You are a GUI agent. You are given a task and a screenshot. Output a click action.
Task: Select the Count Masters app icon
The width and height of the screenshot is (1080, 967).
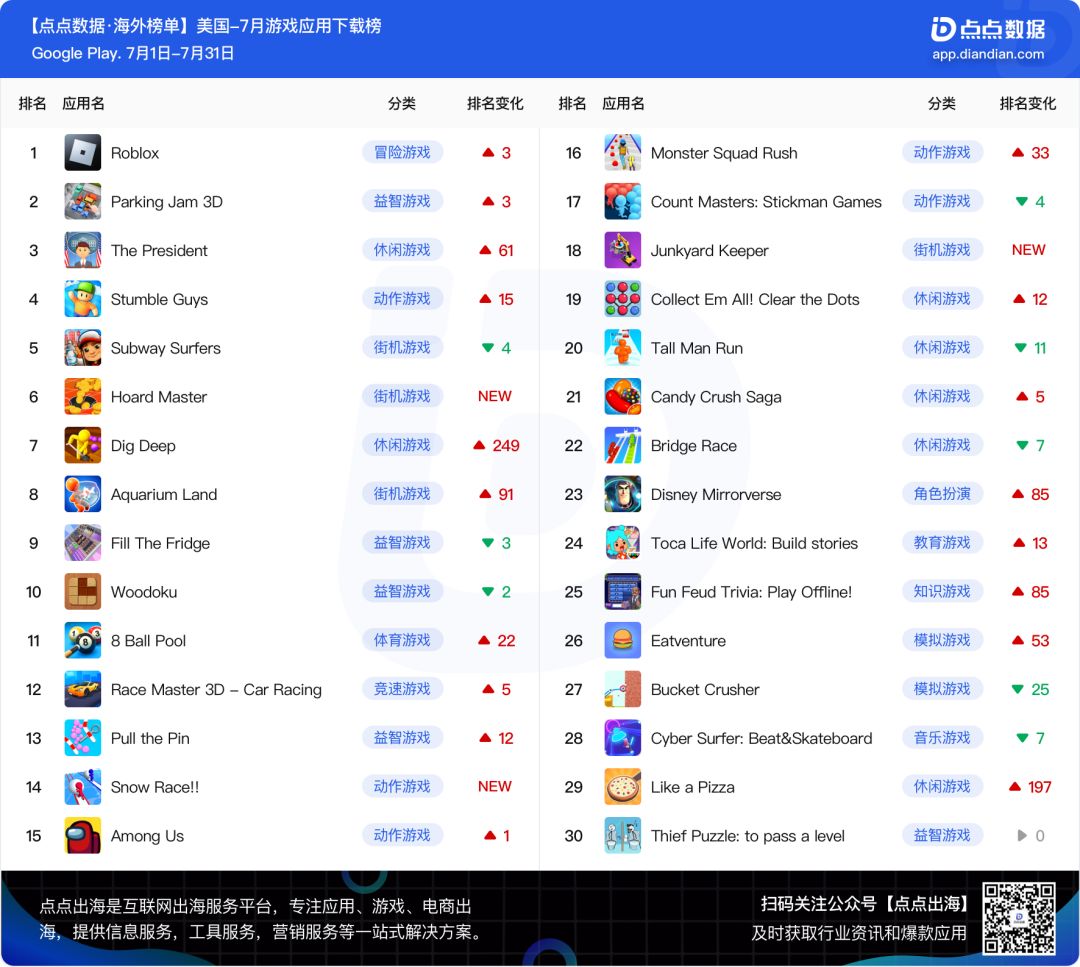(623, 201)
